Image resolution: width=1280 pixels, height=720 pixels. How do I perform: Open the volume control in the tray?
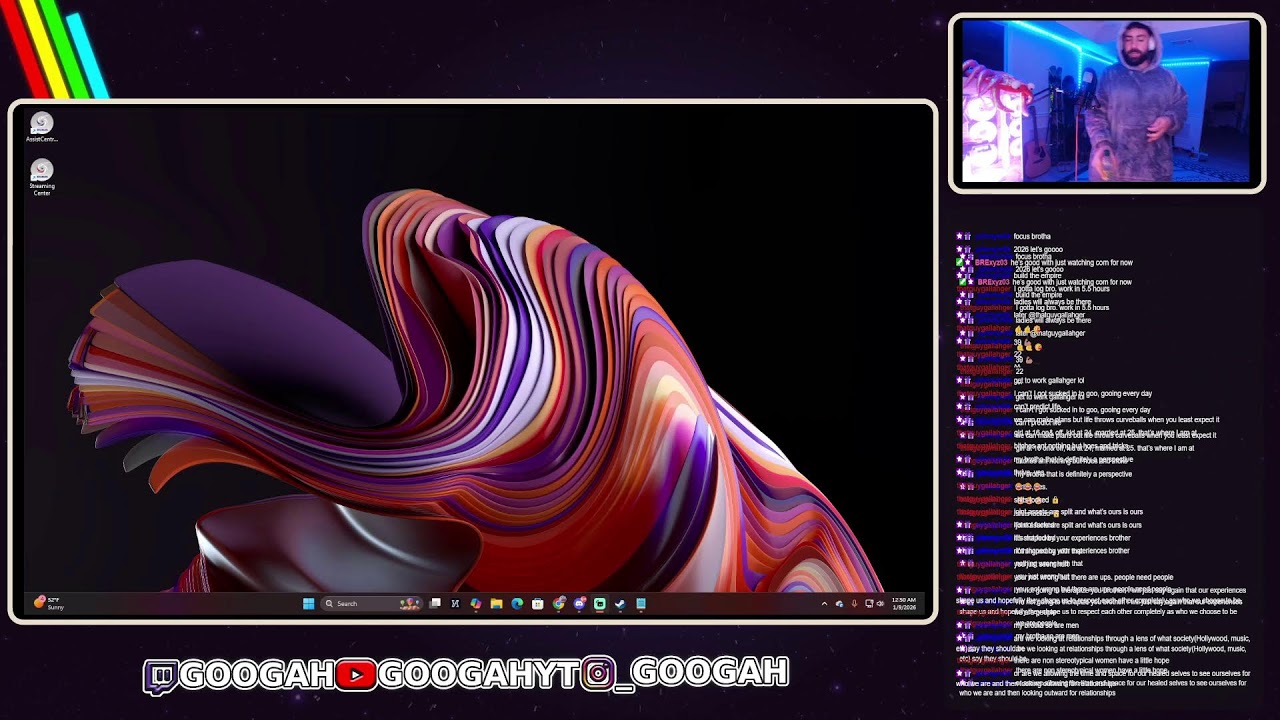tap(880, 604)
